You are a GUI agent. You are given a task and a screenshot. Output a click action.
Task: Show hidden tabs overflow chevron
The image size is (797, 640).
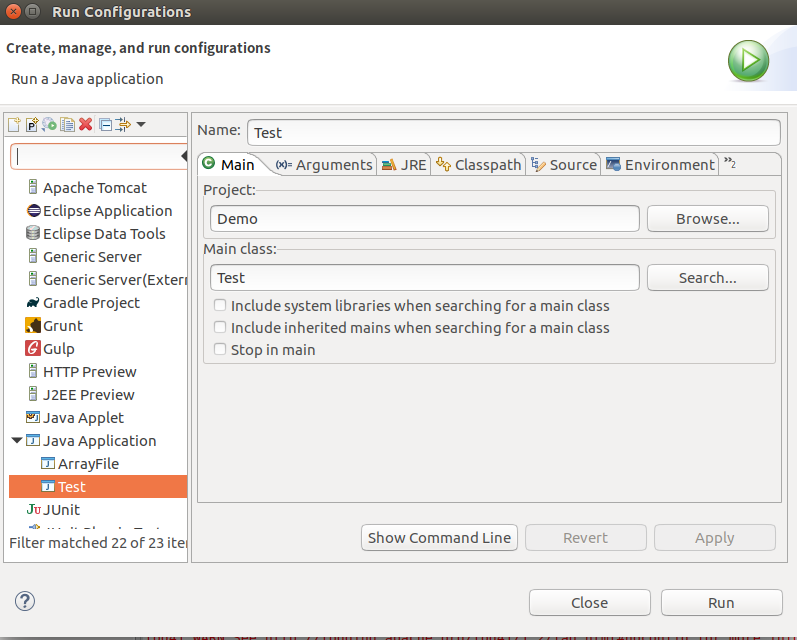click(x=730, y=163)
